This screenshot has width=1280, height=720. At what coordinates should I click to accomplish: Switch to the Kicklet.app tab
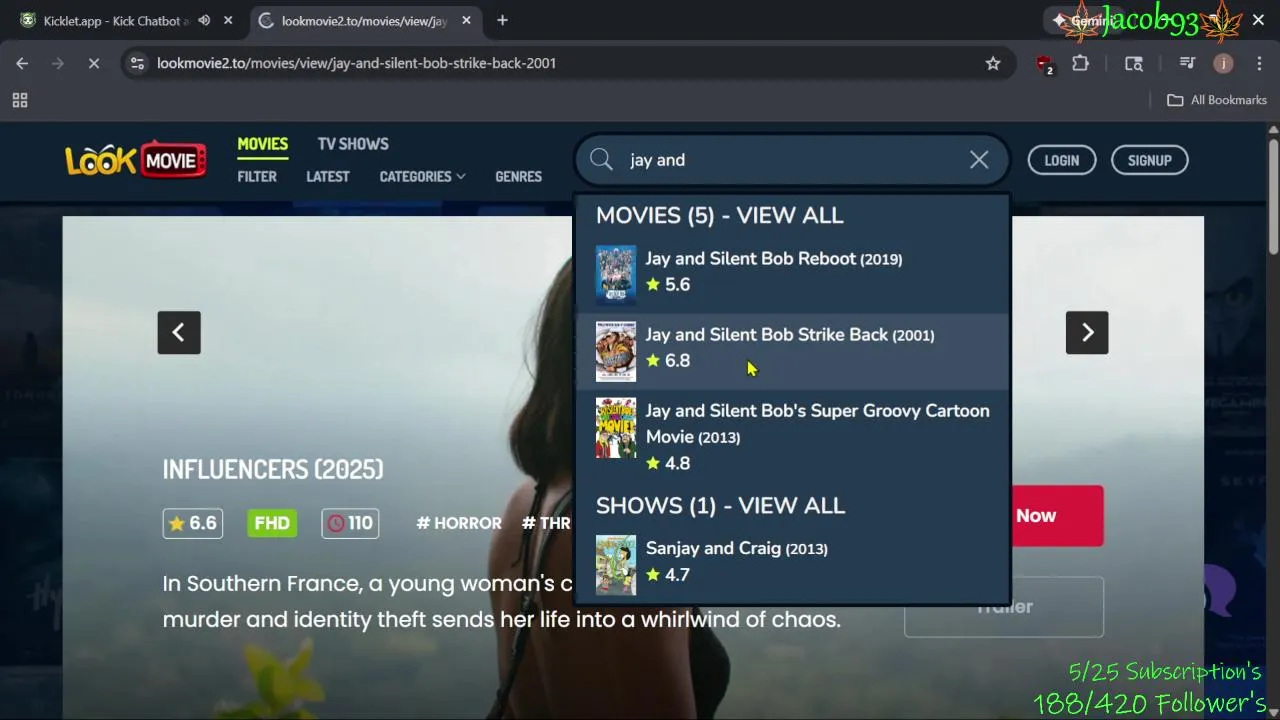point(122,20)
